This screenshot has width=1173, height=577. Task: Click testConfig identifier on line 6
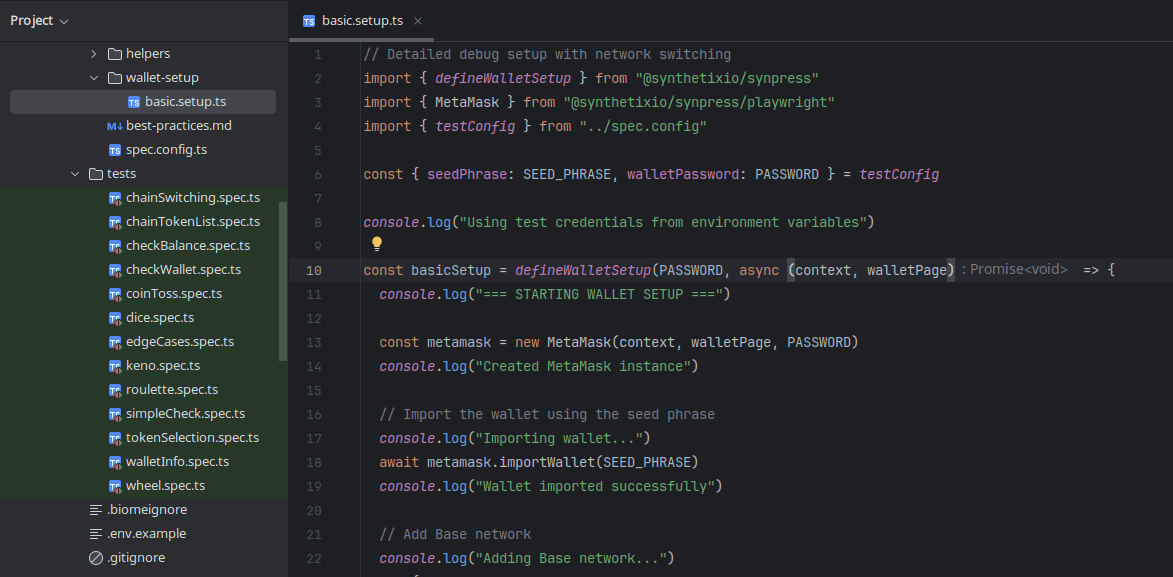pyautogui.click(x=899, y=174)
